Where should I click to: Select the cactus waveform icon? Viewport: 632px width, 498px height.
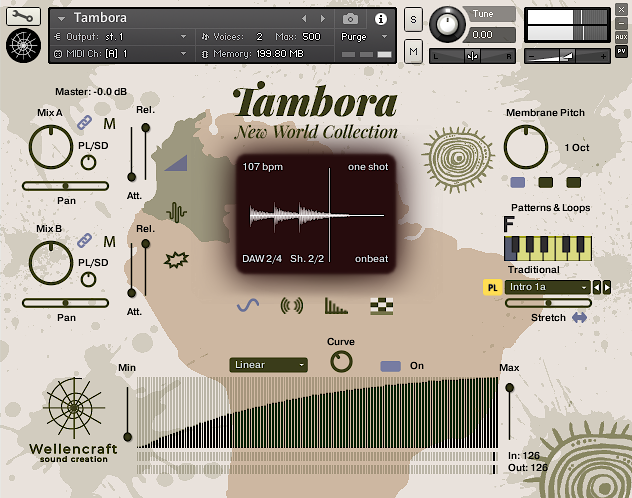(177, 212)
